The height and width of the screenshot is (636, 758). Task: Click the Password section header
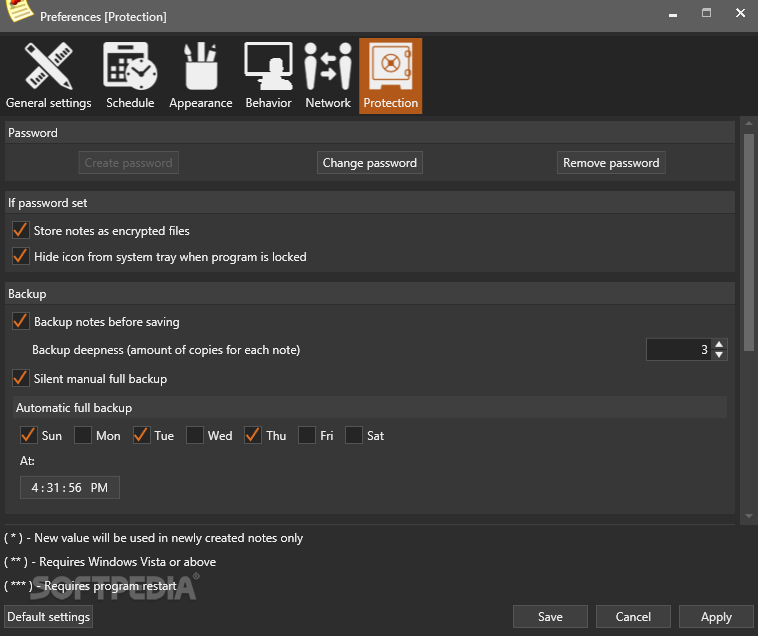[370, 132]
